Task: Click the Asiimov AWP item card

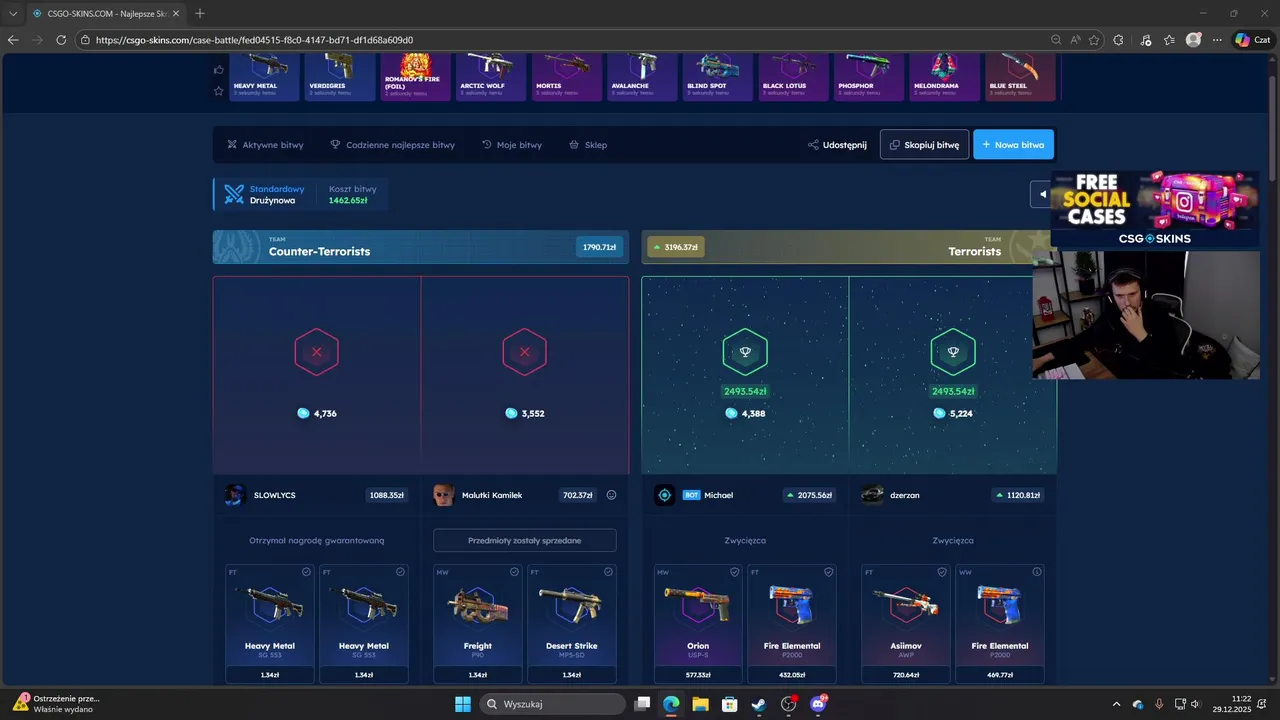Action: 906,624
